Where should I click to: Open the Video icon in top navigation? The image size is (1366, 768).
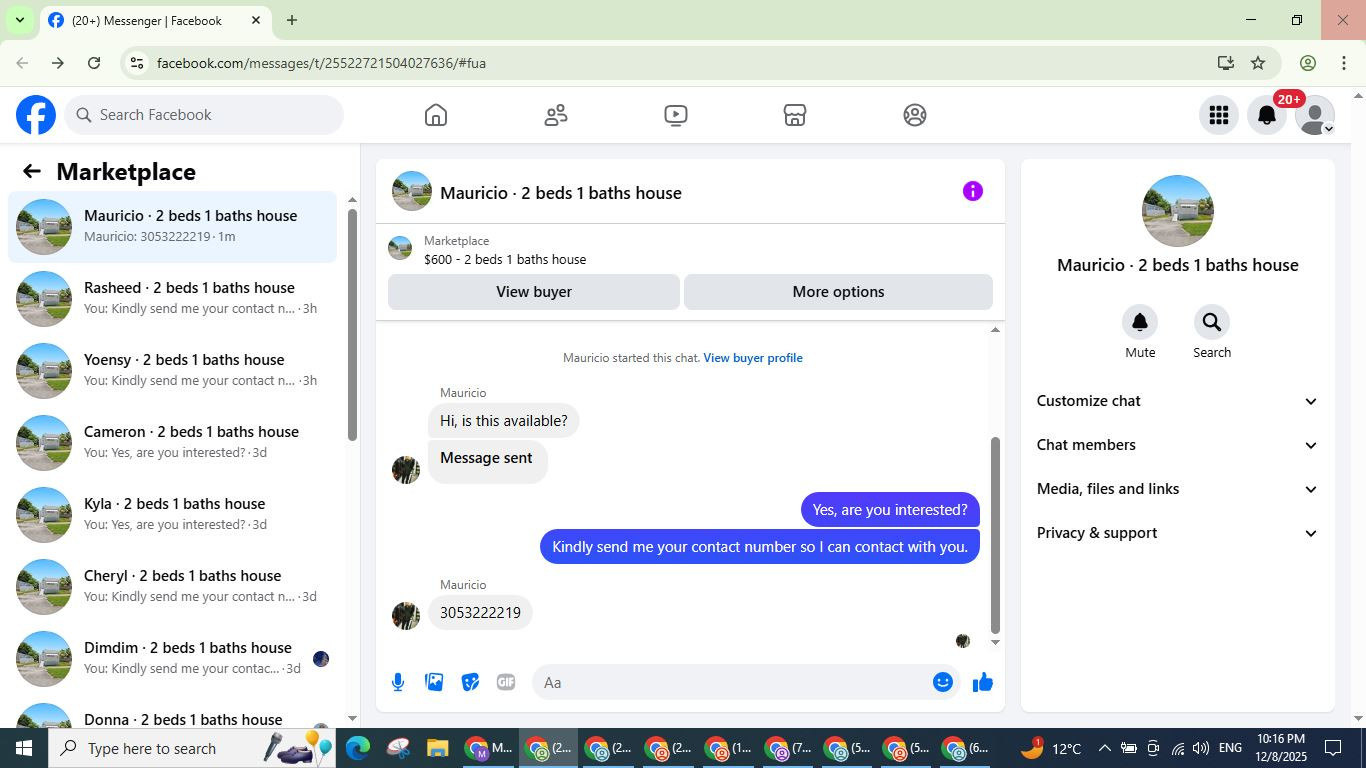[676, 115]
